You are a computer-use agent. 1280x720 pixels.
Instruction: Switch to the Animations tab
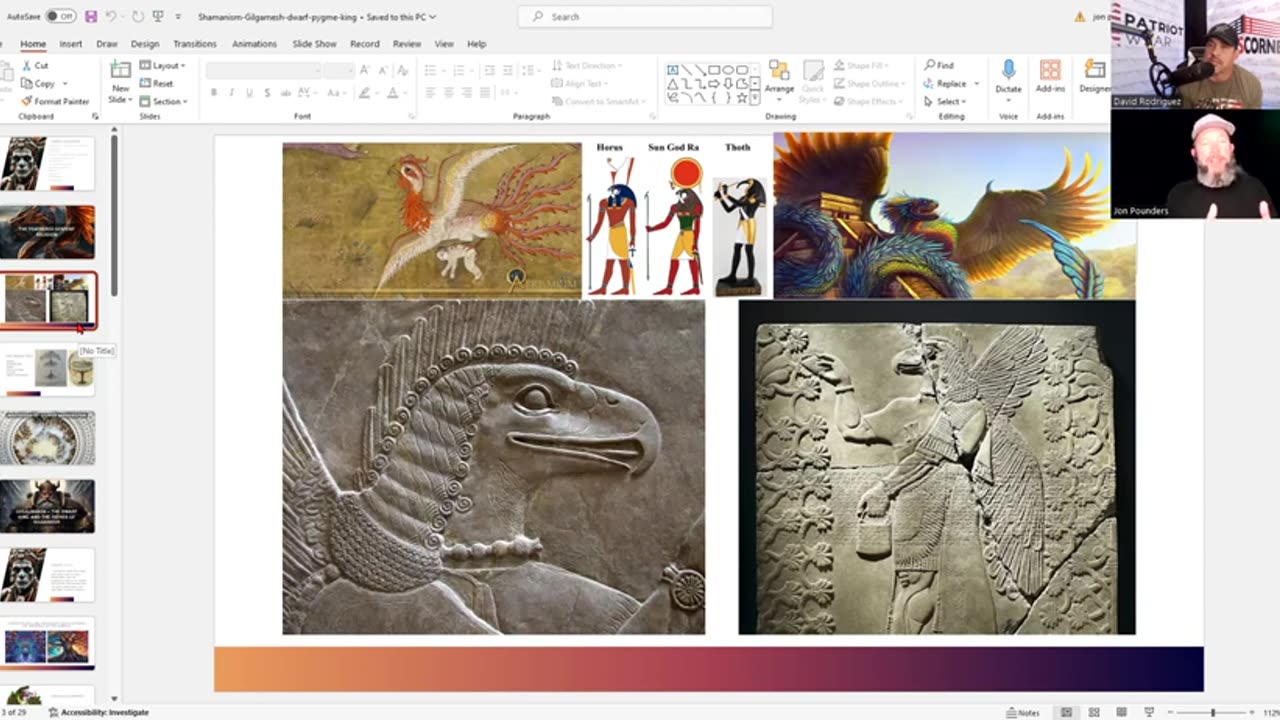click(x=254, y=44)
